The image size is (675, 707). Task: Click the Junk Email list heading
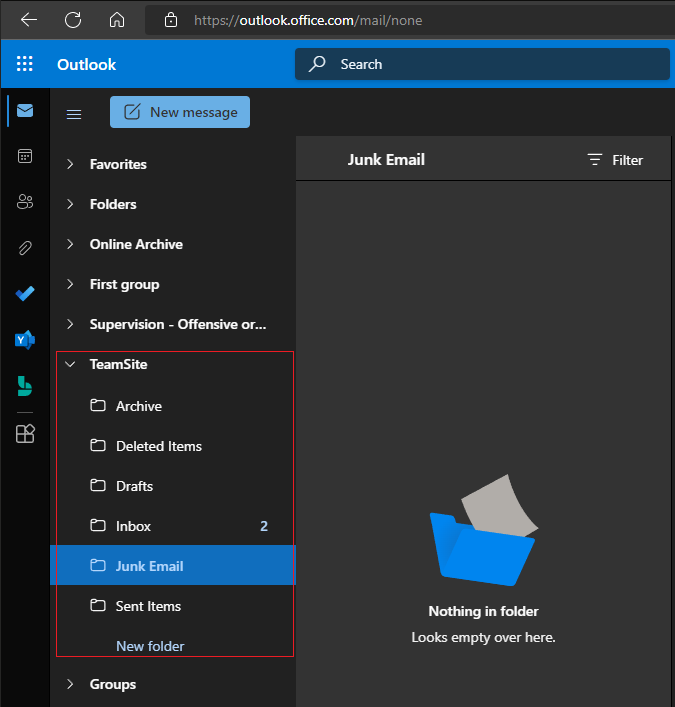(x=386, y=160)
